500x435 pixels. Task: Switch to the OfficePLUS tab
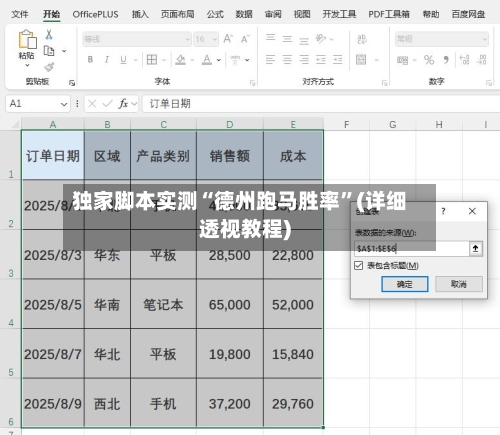95,14
